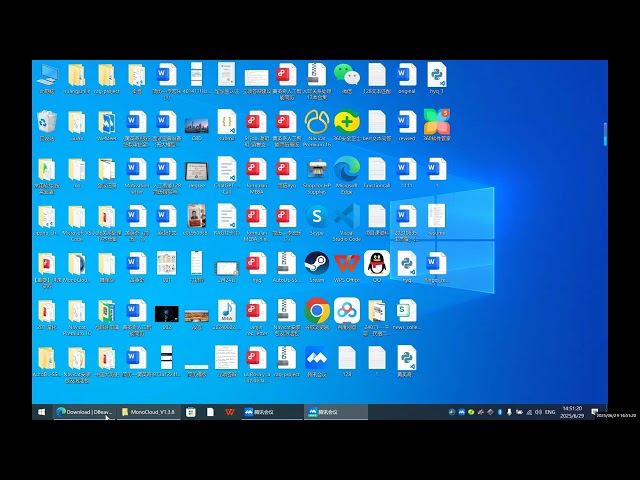Open the WeChat desktop icon
This screenshot has width=640, height=480.
click(x=347, y=75)
